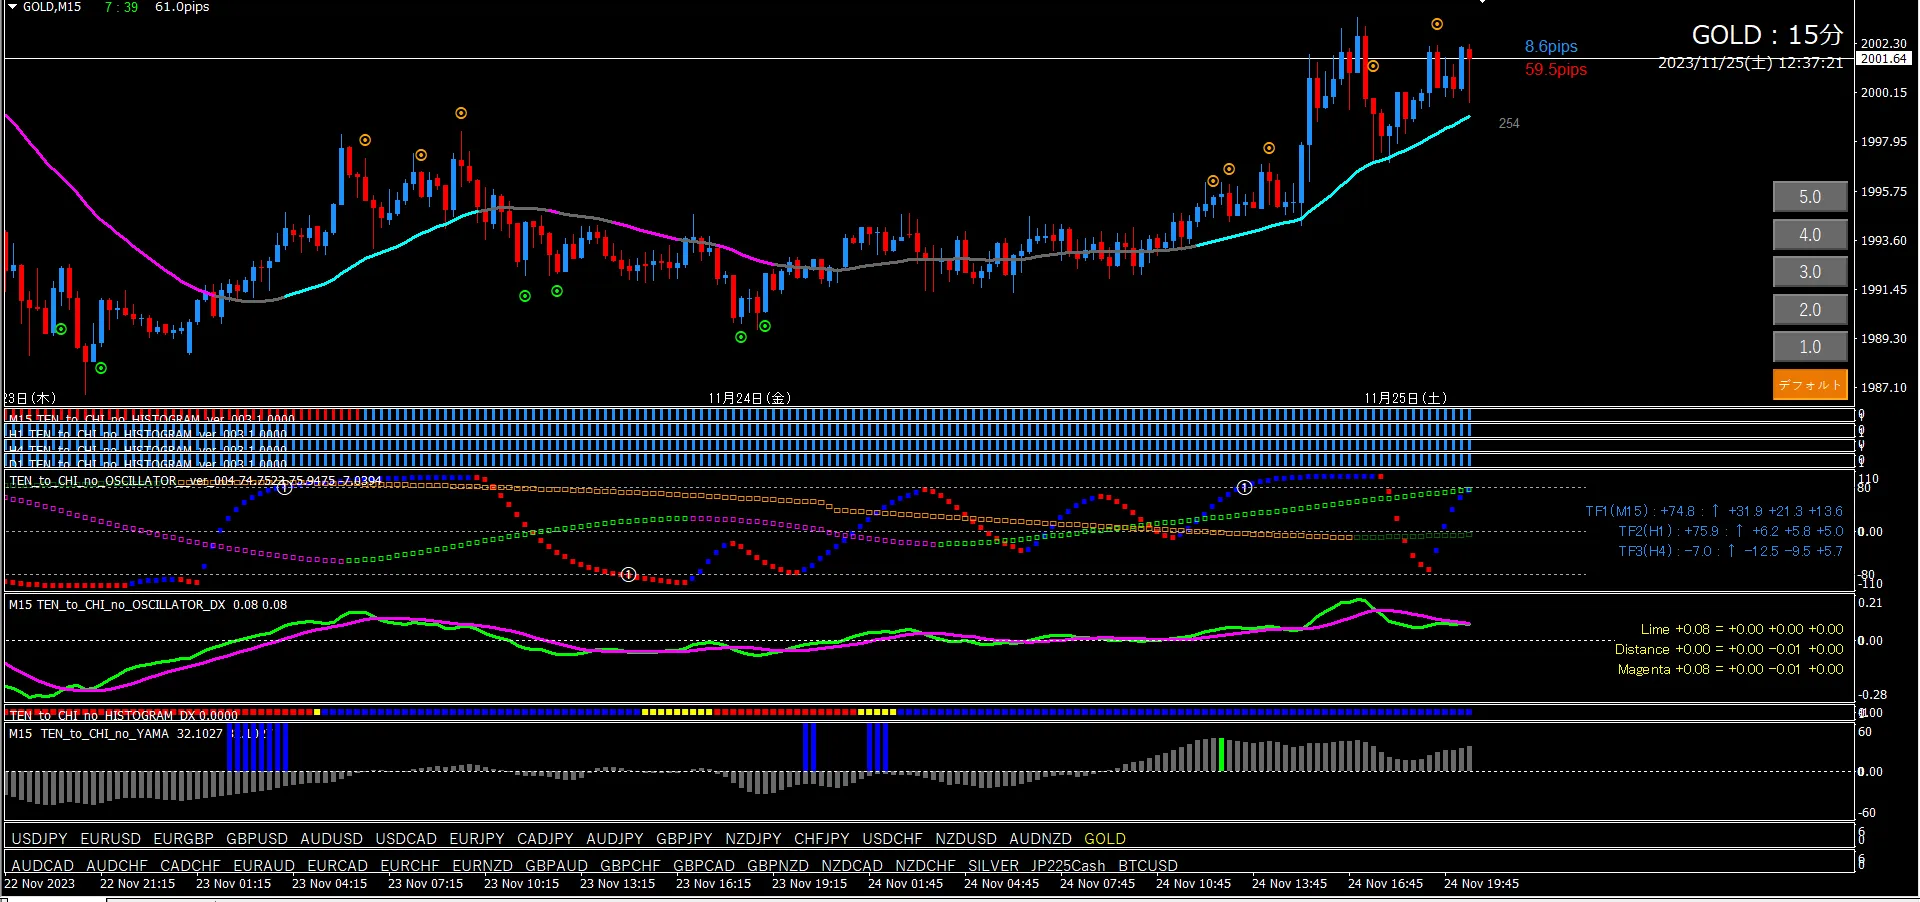Switch chart to SILVER
The height and width of the screenshot is (902, 1920).
pos(994,866)
